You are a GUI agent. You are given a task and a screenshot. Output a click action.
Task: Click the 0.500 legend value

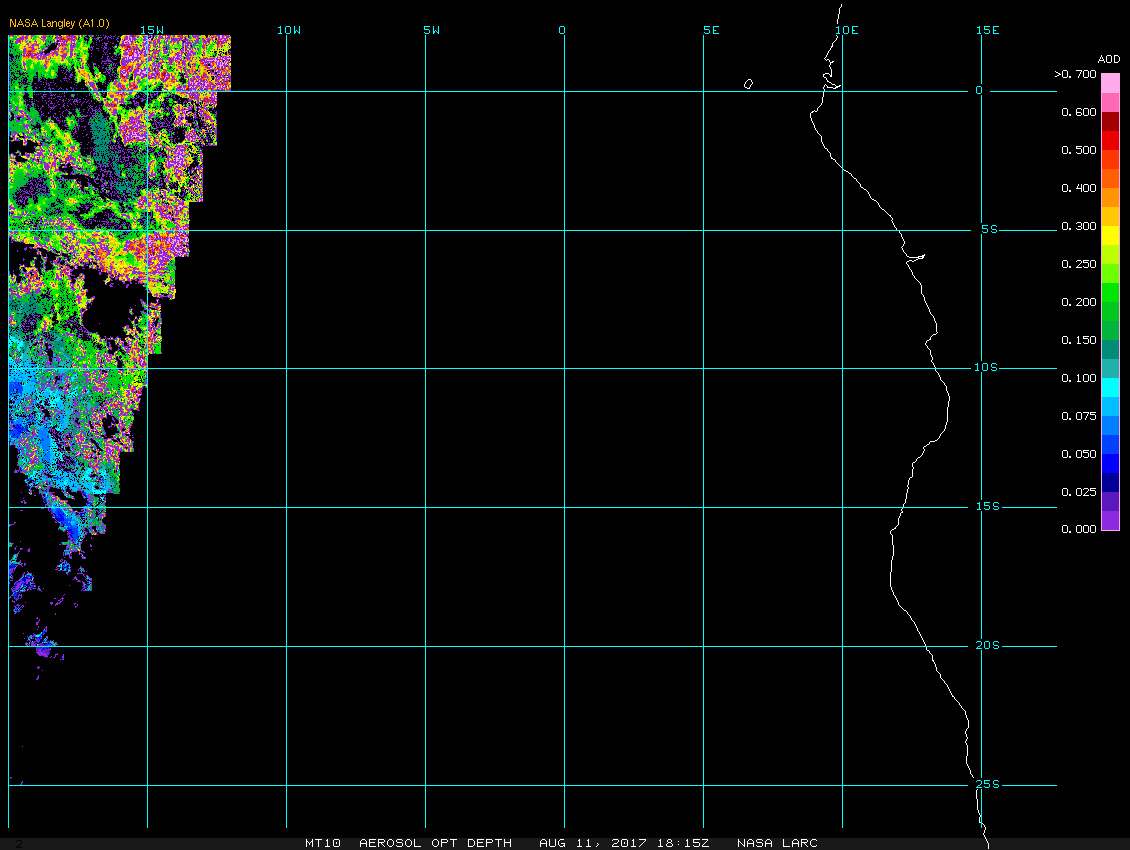pyautogui.click(x=1079, y=150)
